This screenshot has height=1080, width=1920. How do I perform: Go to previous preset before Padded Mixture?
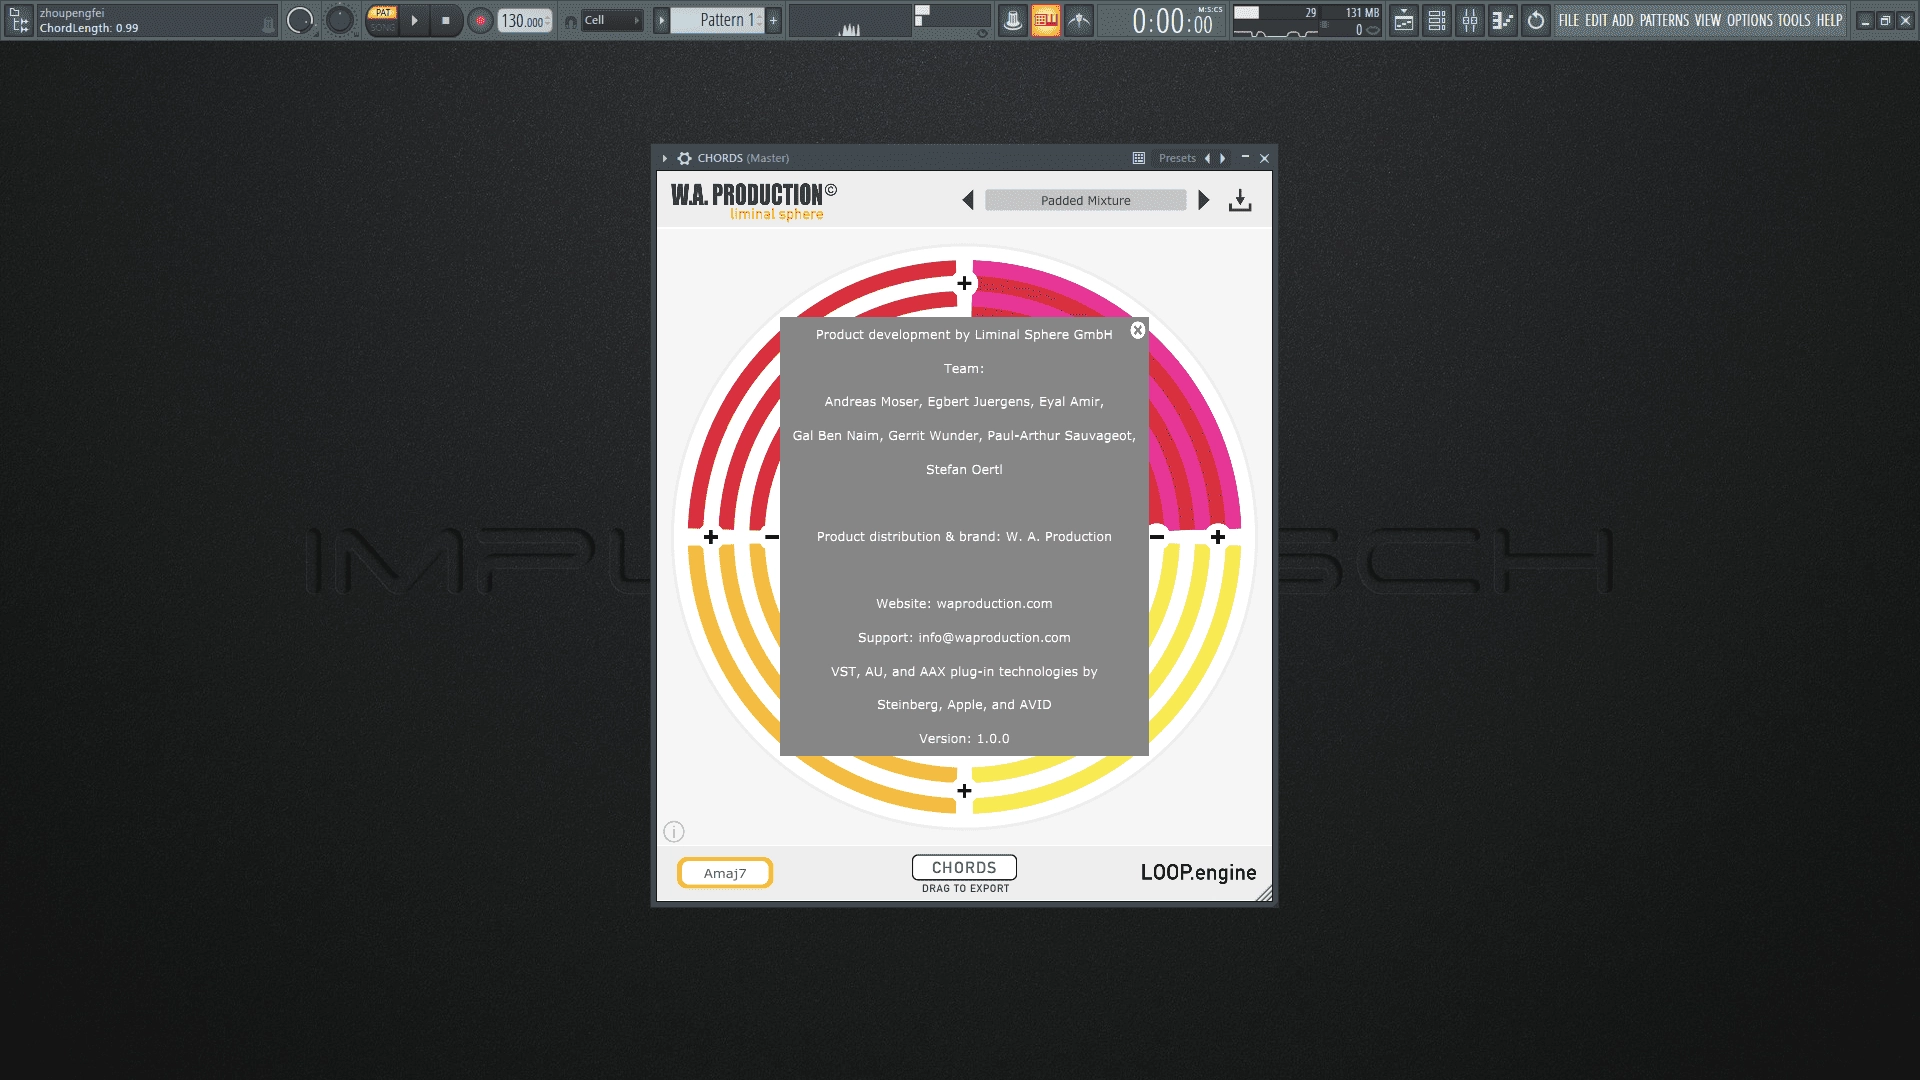[967, 200]
